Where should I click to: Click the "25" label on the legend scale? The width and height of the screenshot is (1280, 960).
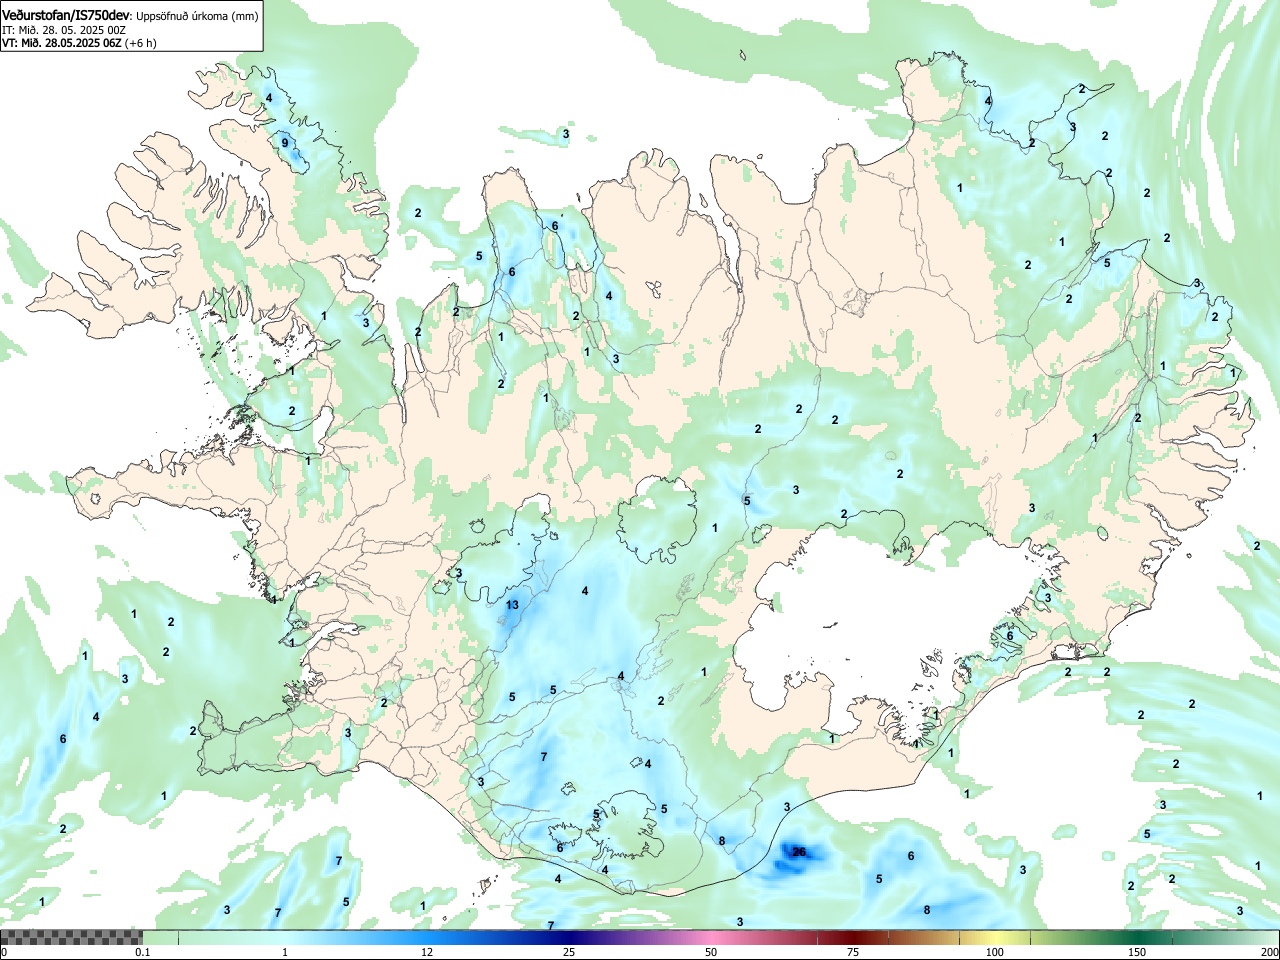[569, 952]
